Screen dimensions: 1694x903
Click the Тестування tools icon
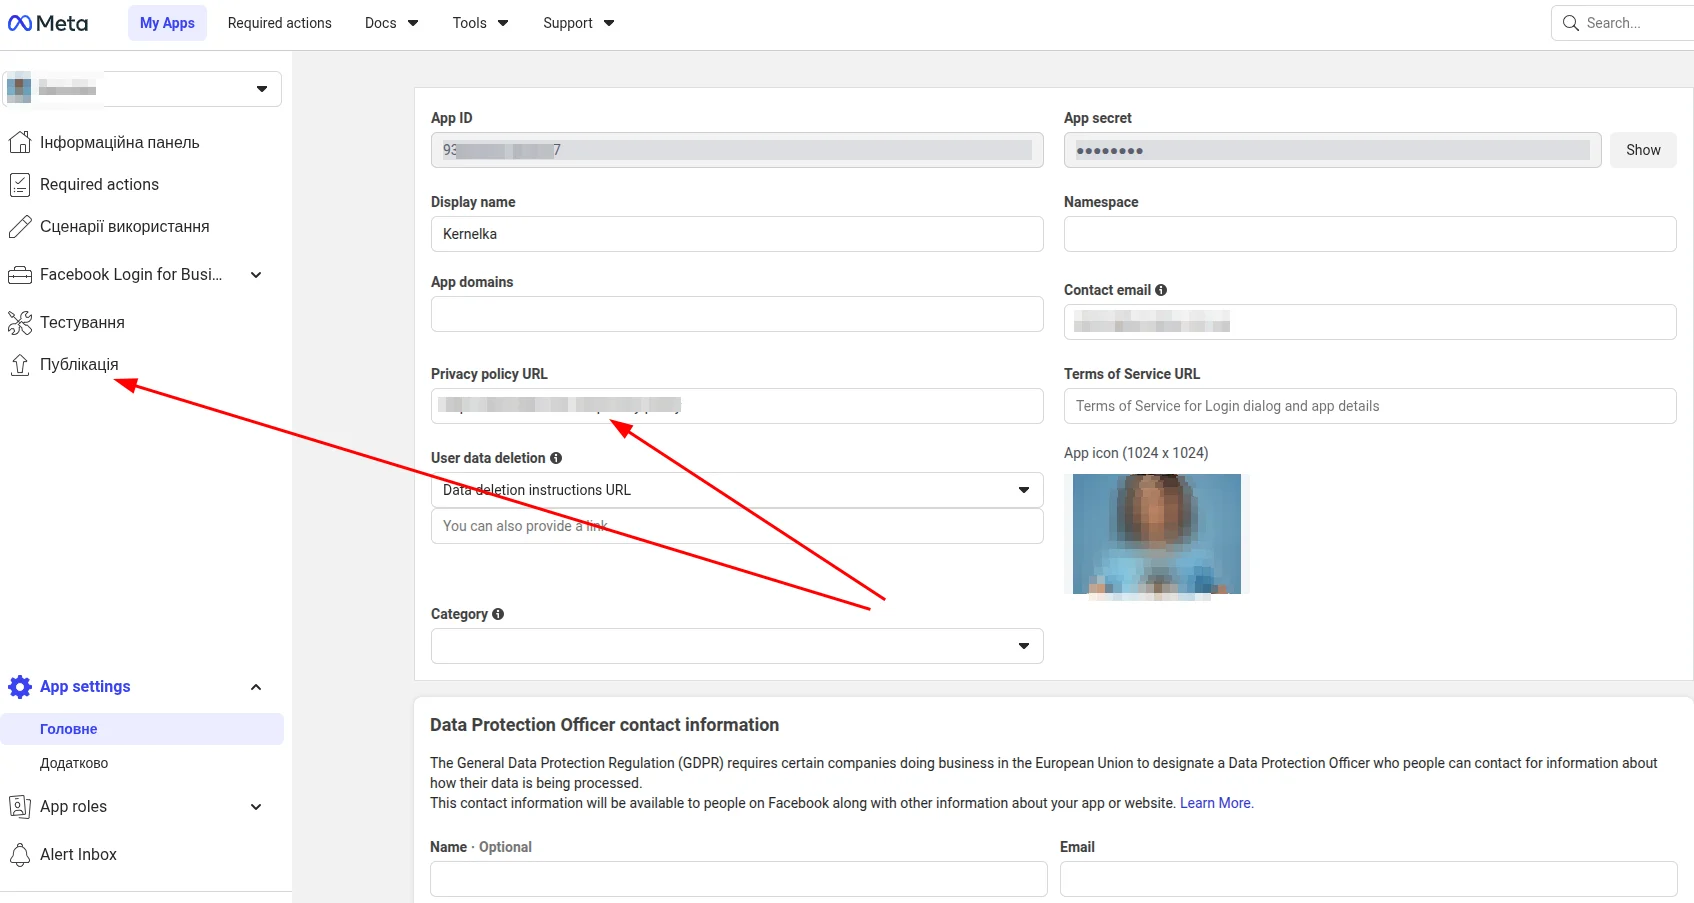point(19,322)
